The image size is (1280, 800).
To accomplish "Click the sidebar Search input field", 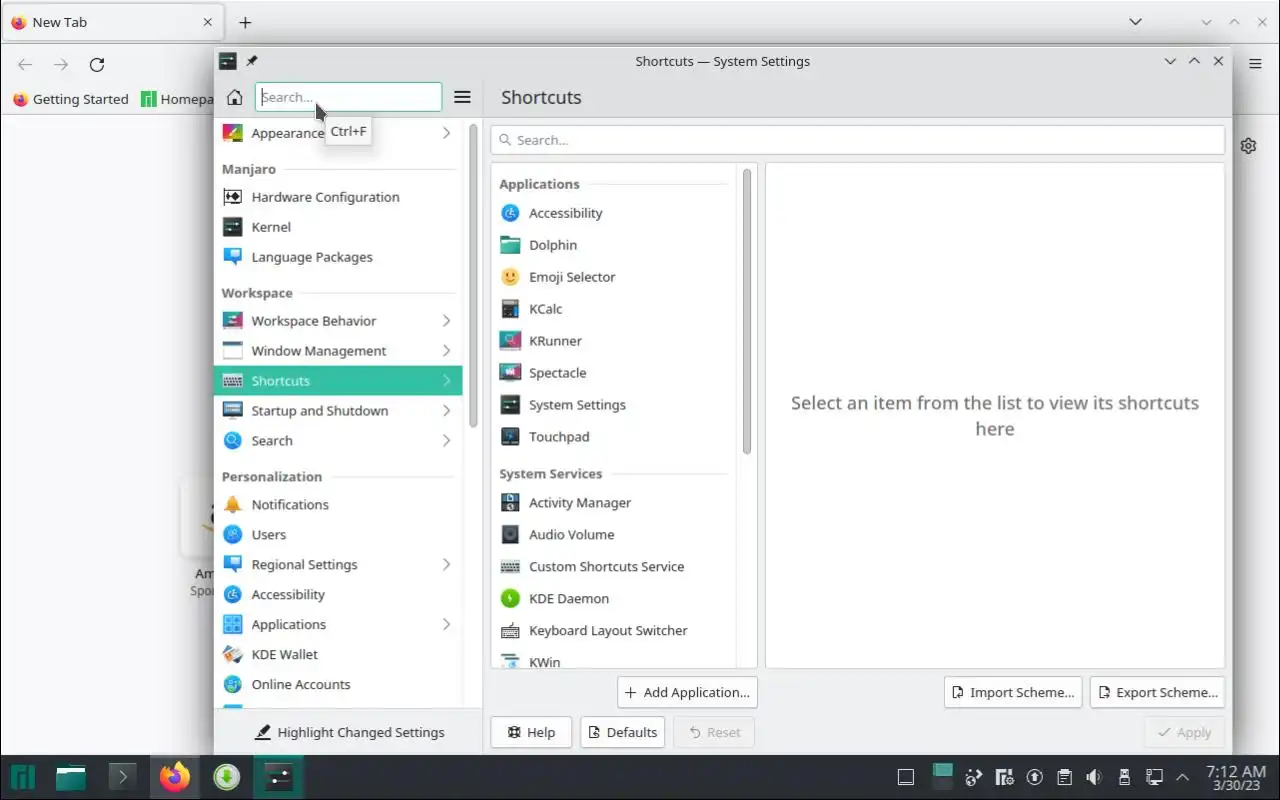I will 348,97.
